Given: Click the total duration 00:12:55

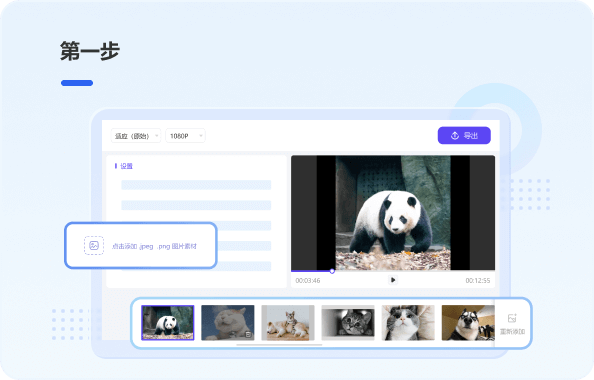Looking at the screenshot, I should [x=478, y=281].
